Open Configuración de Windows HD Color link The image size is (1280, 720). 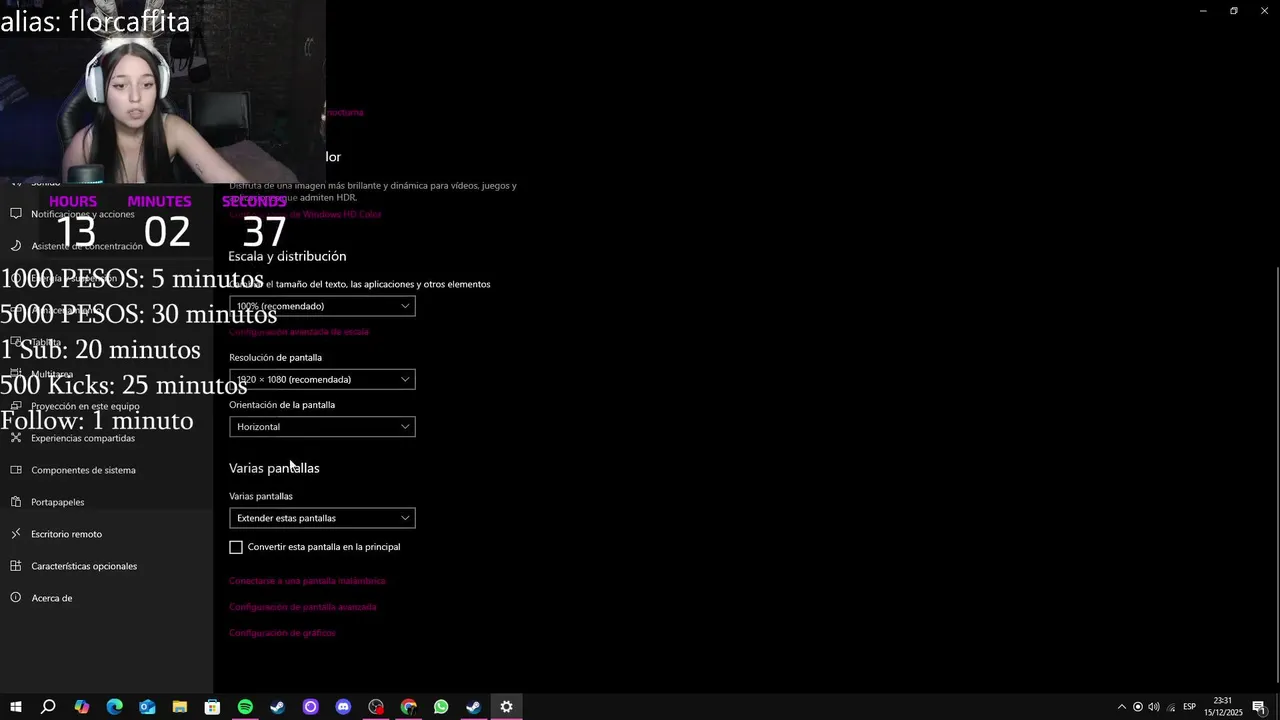(305, 214)
